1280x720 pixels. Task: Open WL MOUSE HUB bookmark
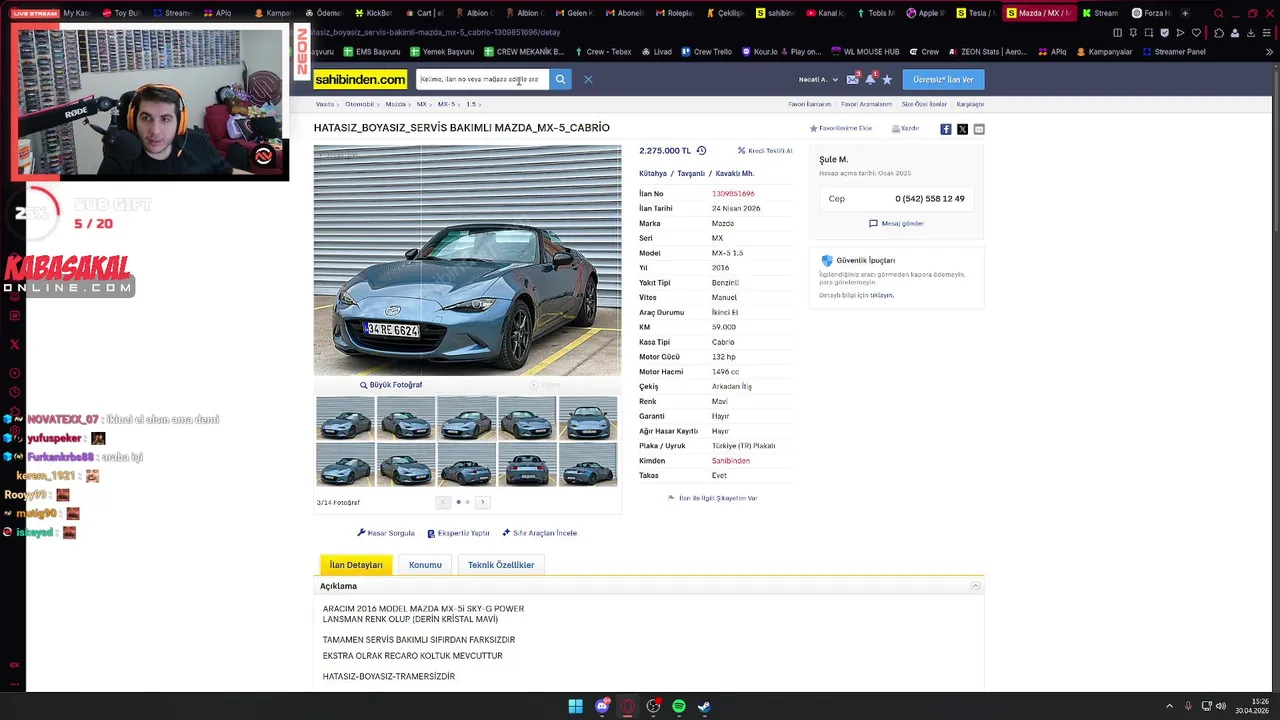865,52
